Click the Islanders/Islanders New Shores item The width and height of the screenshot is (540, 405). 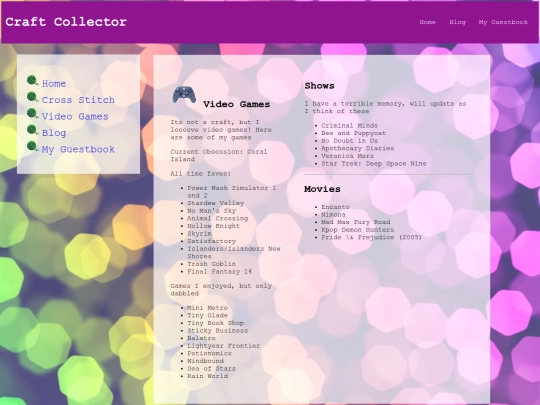point(234,252)
